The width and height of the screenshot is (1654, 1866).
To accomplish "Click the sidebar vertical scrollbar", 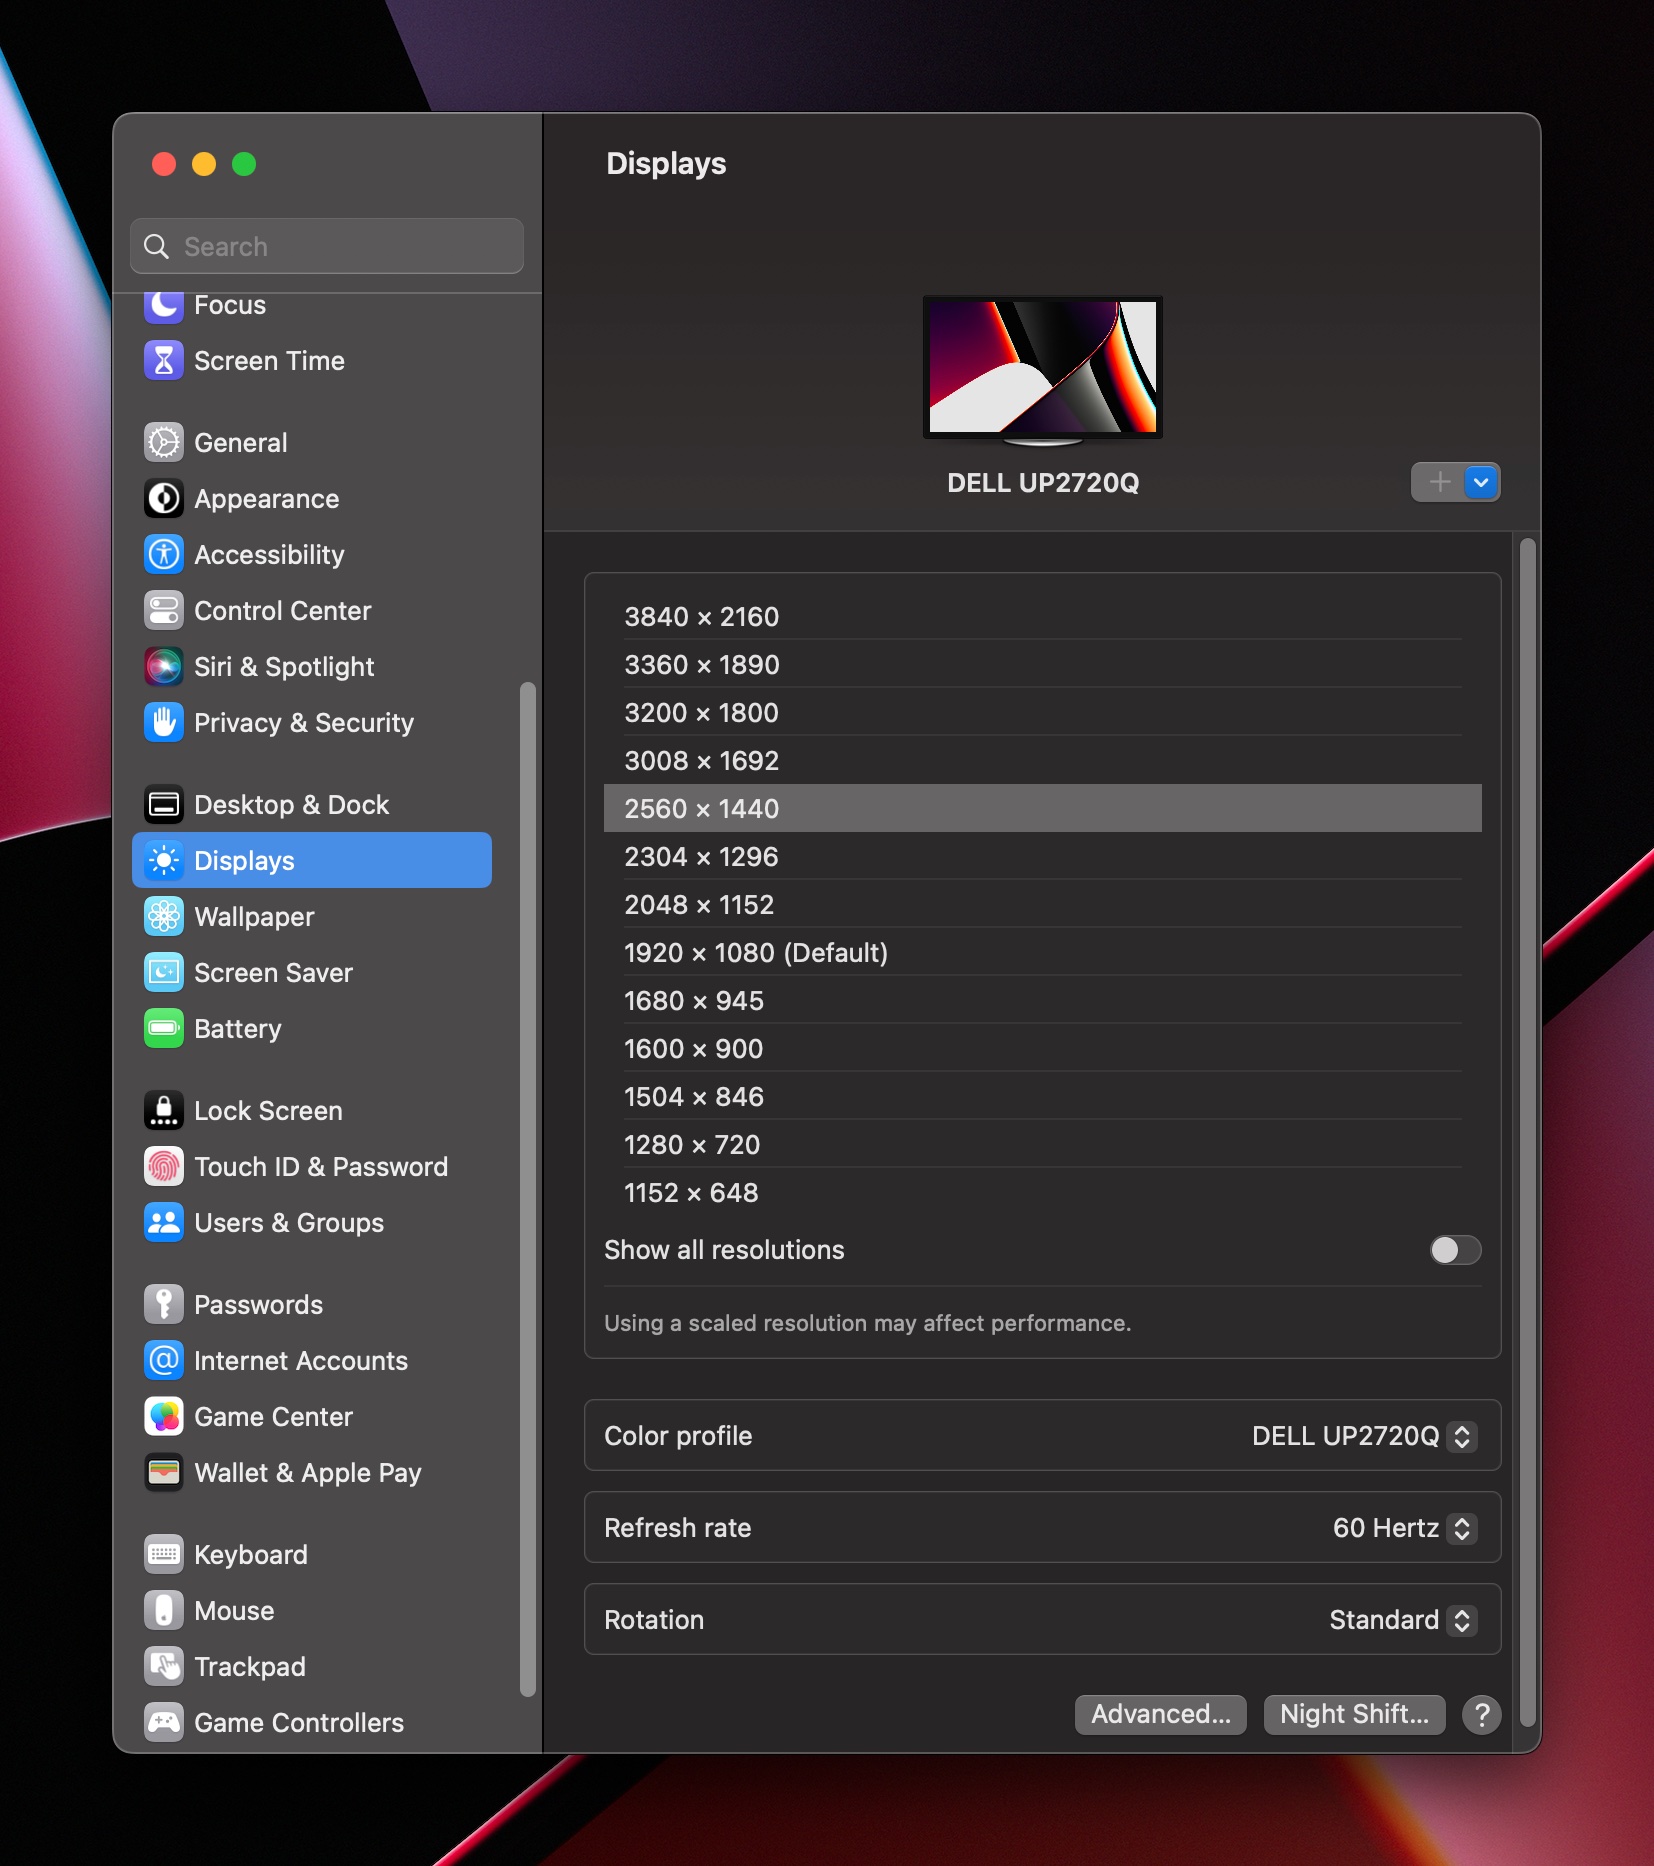I will point(527,1189).
